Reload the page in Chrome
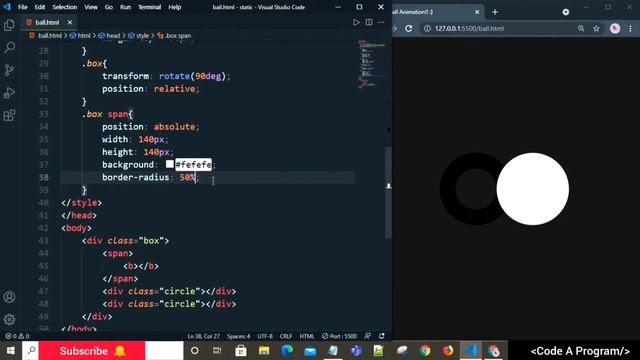 409,29
